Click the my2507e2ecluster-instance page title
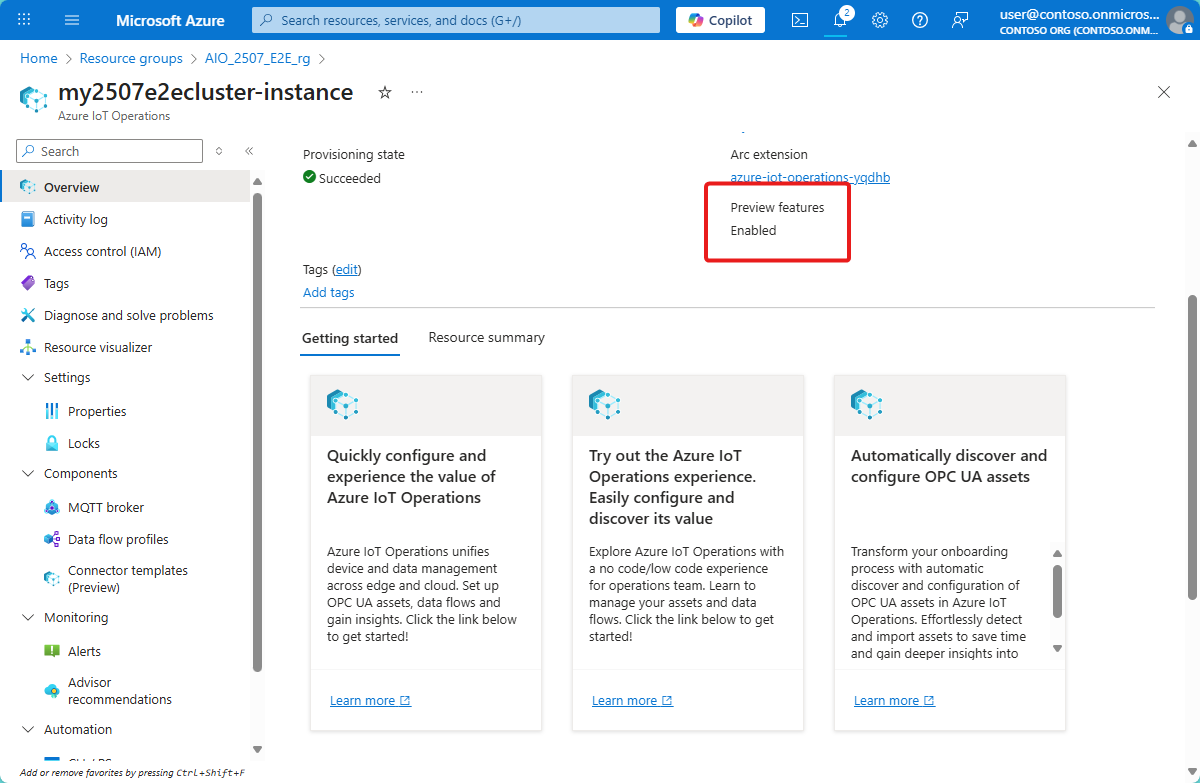The width and height of the screenshot is (1200, 783). (x=206, y=92)
